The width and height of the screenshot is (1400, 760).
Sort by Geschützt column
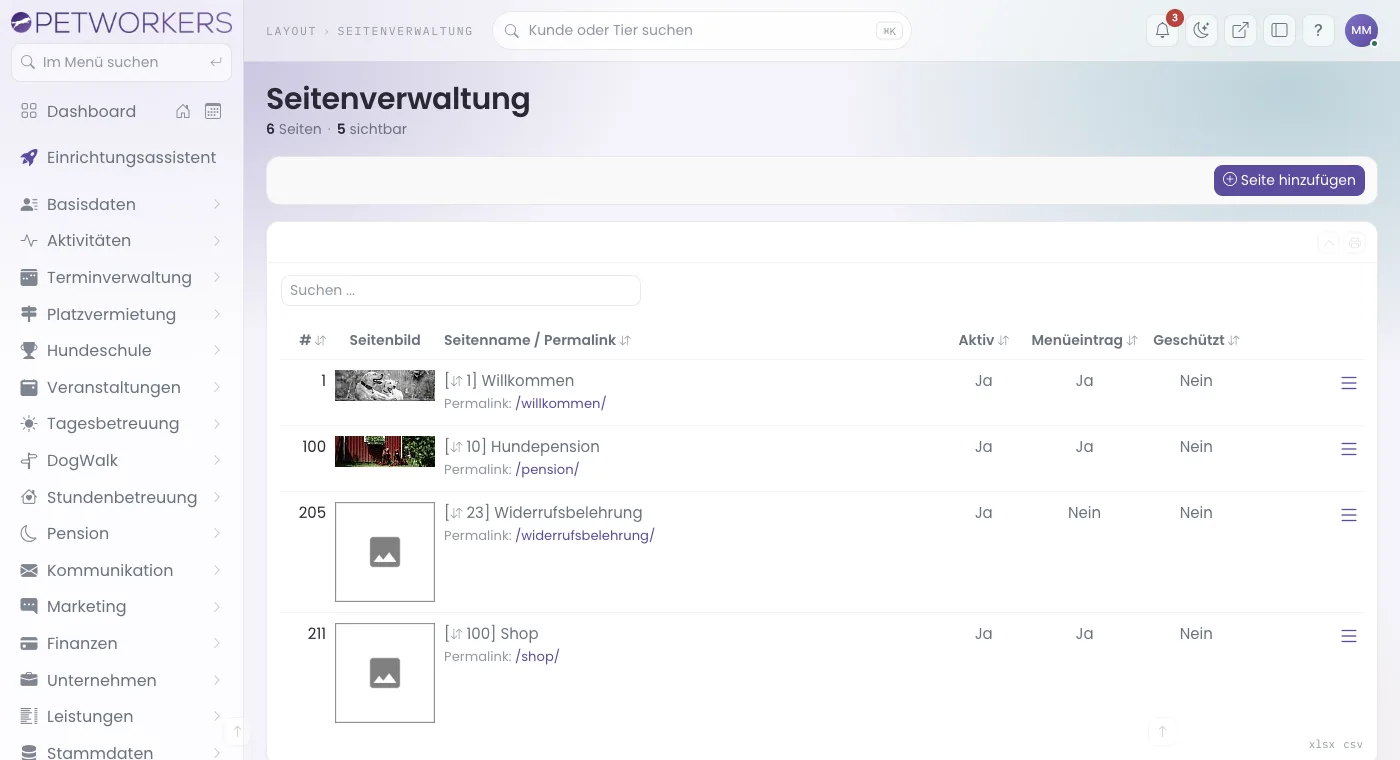tap(1196, 340)
